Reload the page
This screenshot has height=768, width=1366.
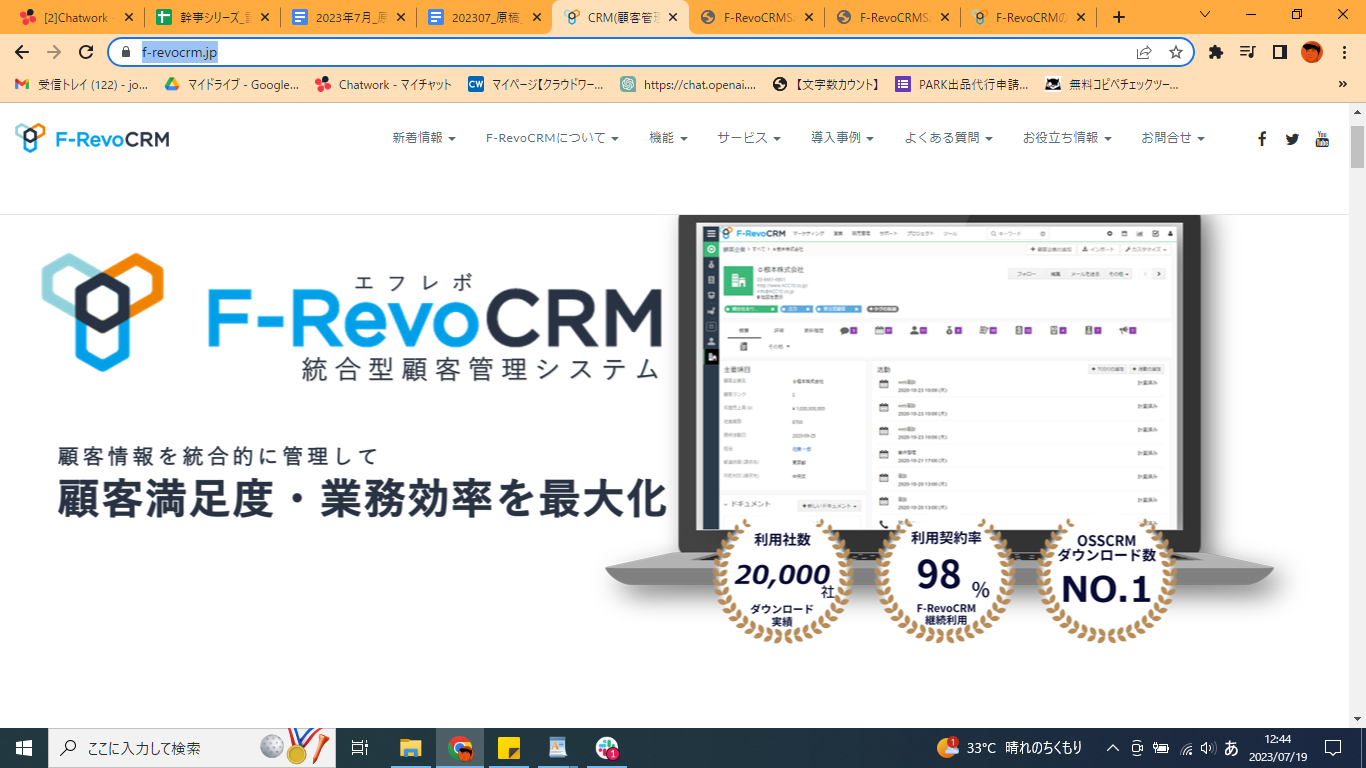86,52
